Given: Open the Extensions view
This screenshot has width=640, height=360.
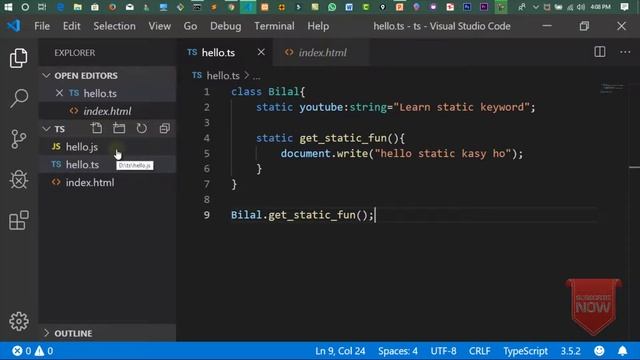Looking at the screenshot, I should pyautogui.click(x=19, y=220).
